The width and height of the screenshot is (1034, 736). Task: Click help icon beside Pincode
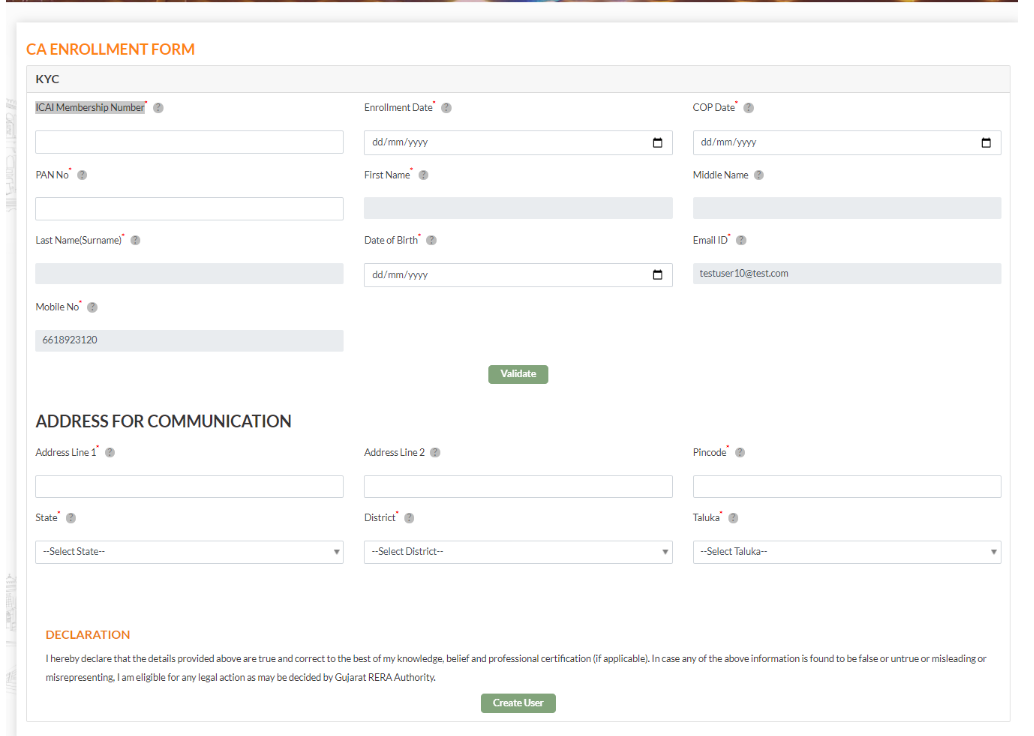click(740, 452)
